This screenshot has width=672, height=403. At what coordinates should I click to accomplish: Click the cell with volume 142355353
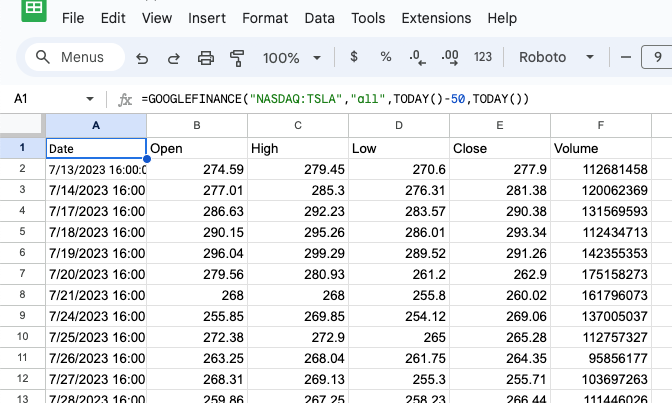coord(600,253)
